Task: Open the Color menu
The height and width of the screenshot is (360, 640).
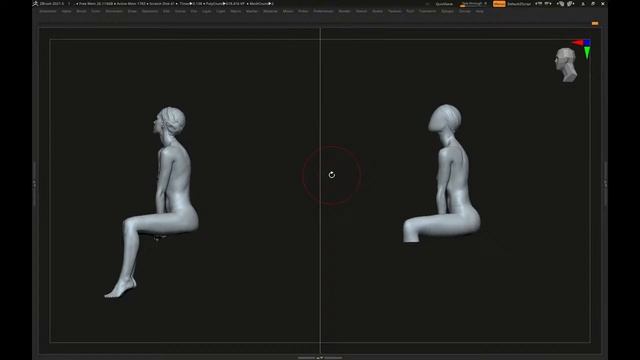Action: coord(96,11)
